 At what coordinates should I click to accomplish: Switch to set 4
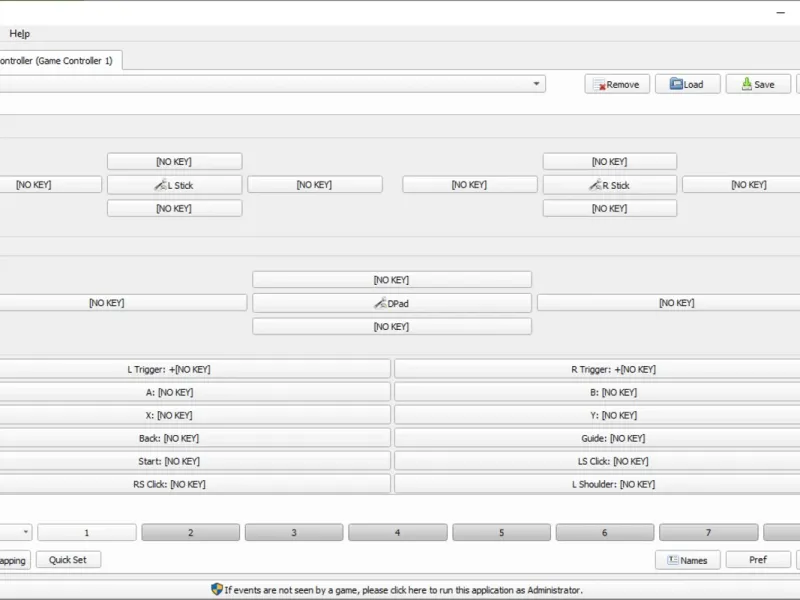click(x=397, y=532)
